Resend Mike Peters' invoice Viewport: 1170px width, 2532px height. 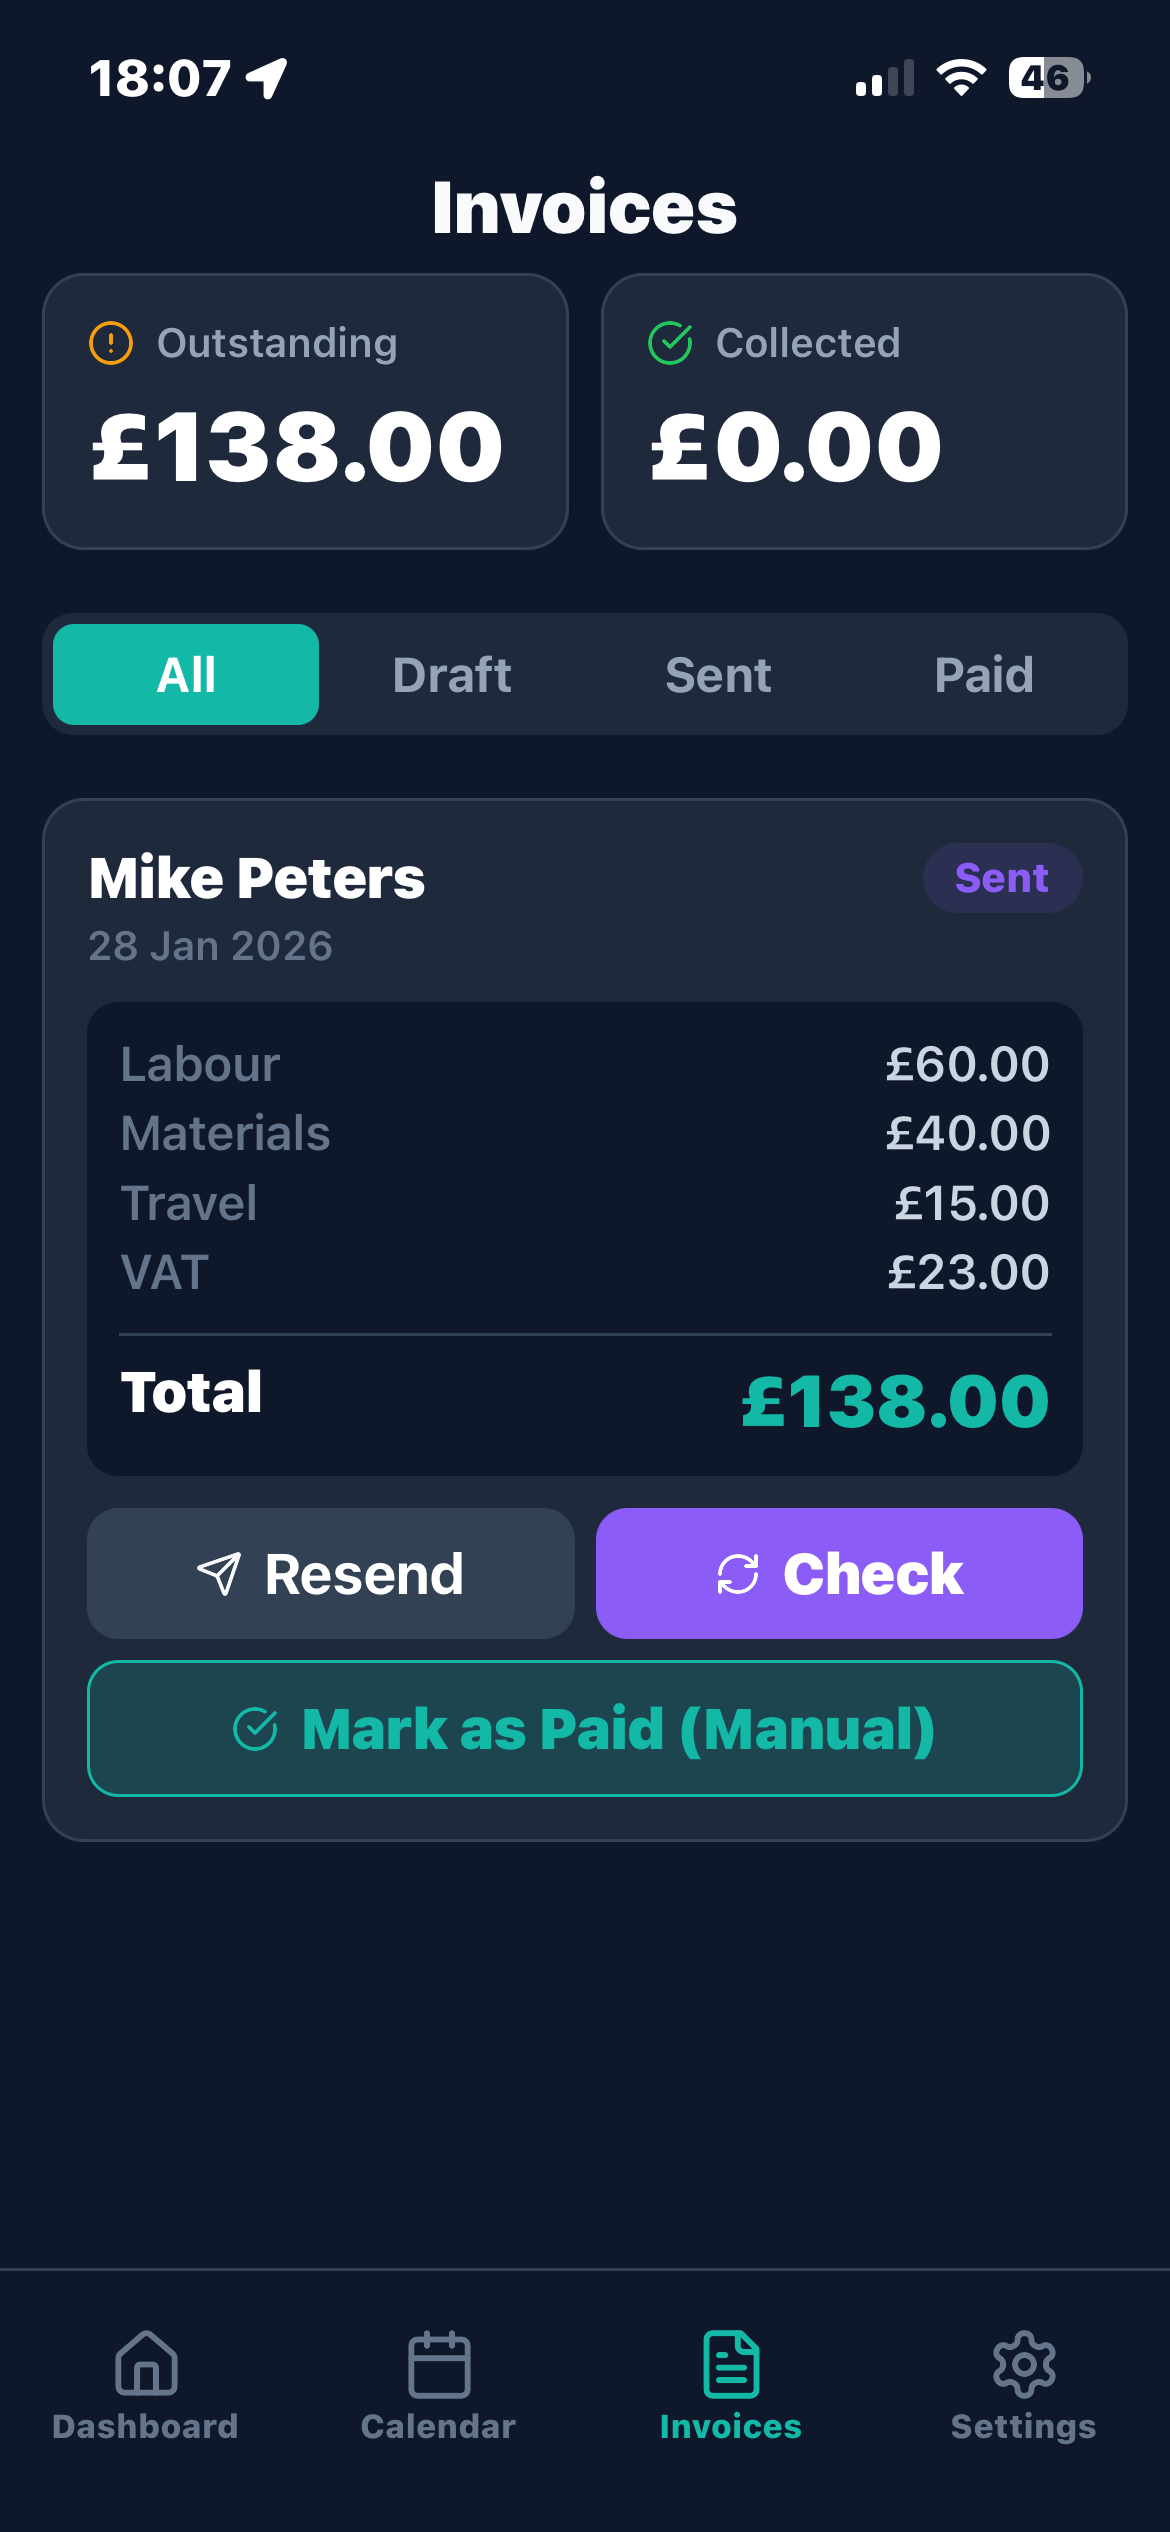[331, 1574]
